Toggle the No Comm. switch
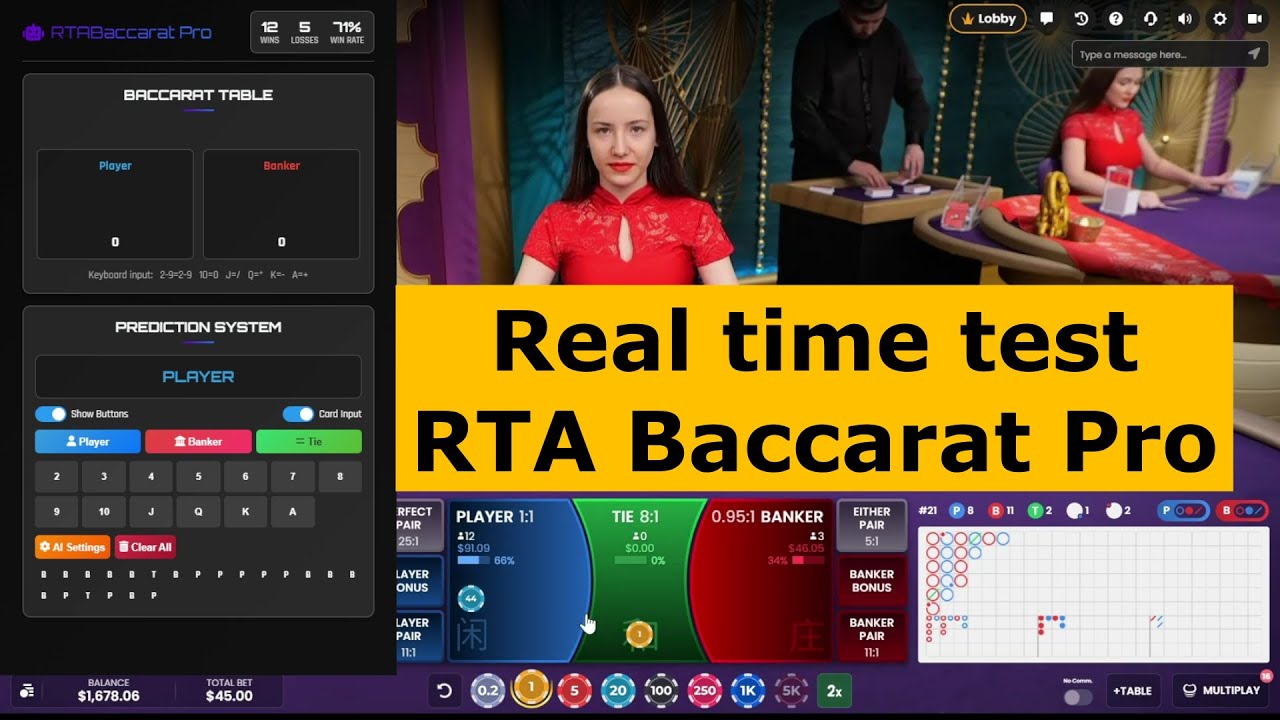 tap(1078, 697)
